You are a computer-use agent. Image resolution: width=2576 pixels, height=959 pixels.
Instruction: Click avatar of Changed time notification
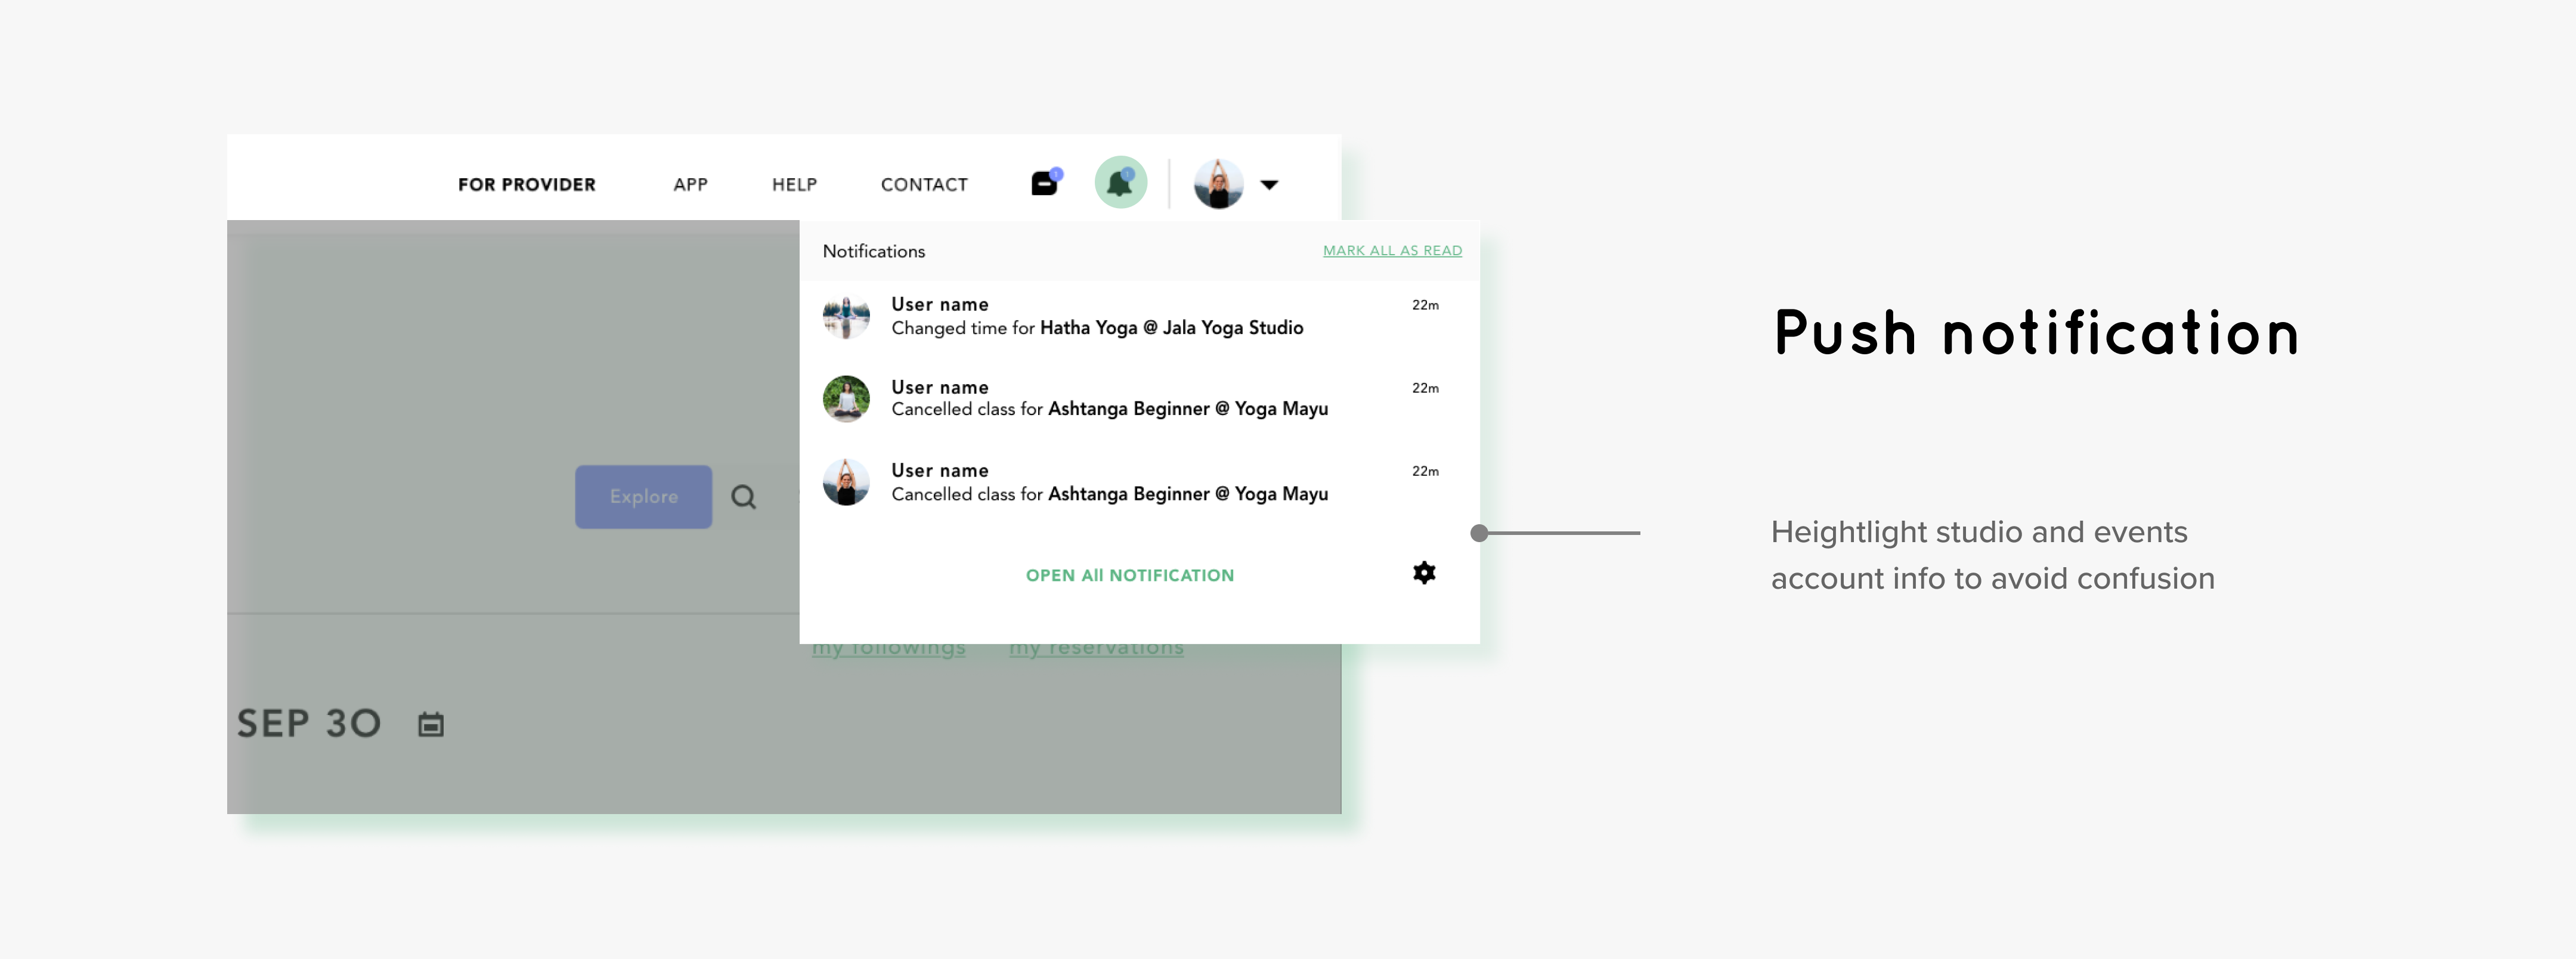click(846, 317)
